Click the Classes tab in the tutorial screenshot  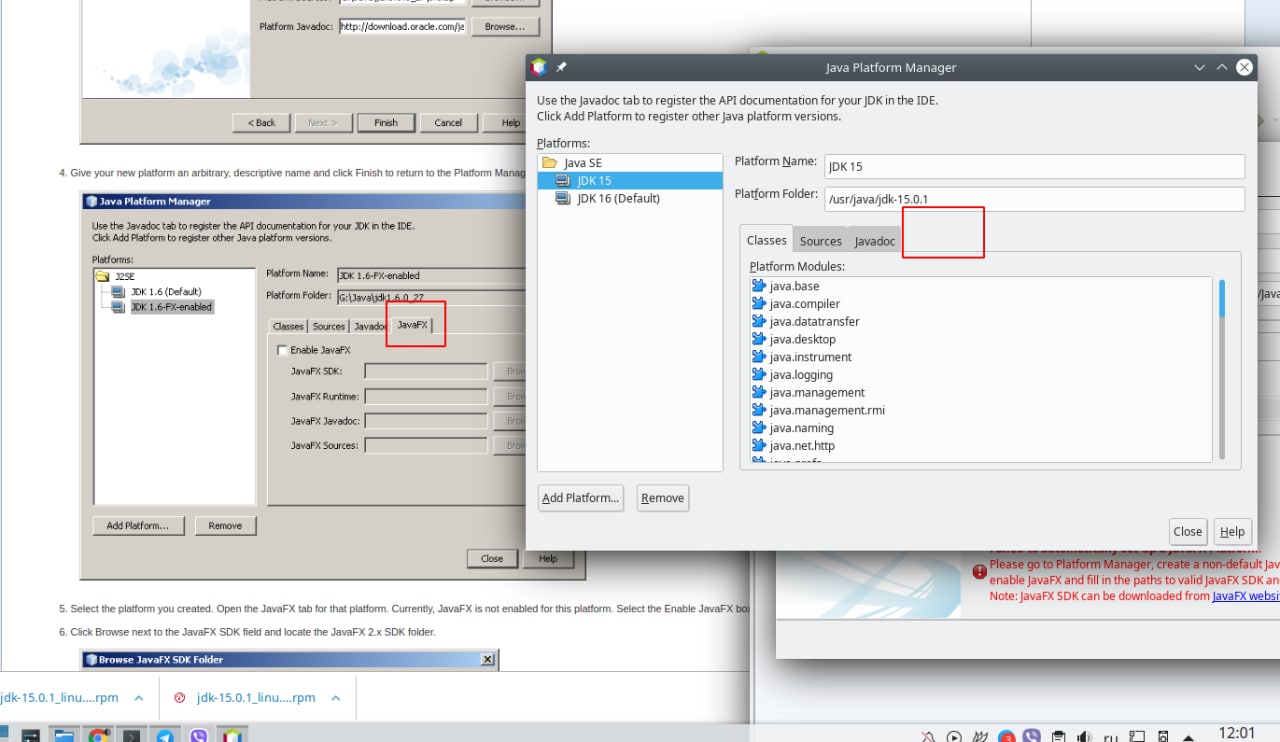pyautogui.click(x=288, y=326)
